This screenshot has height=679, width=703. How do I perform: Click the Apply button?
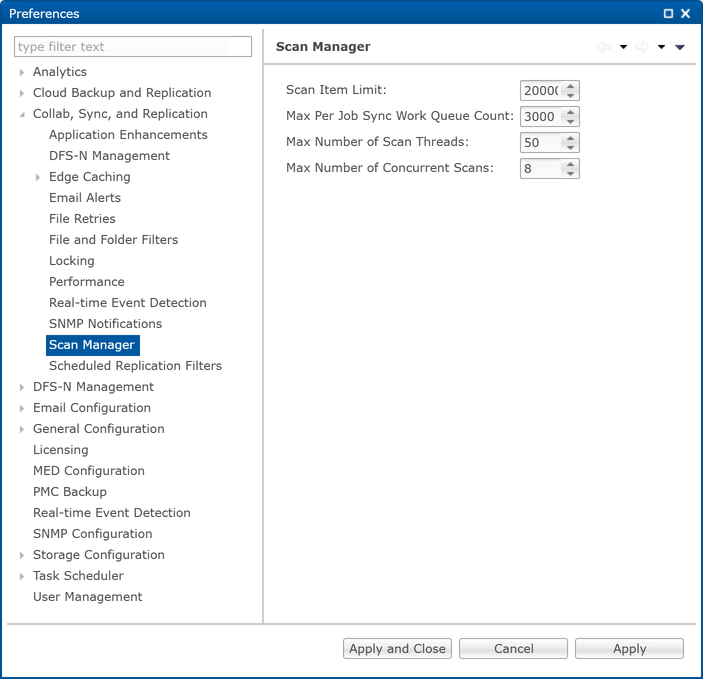tap(629, 649)
